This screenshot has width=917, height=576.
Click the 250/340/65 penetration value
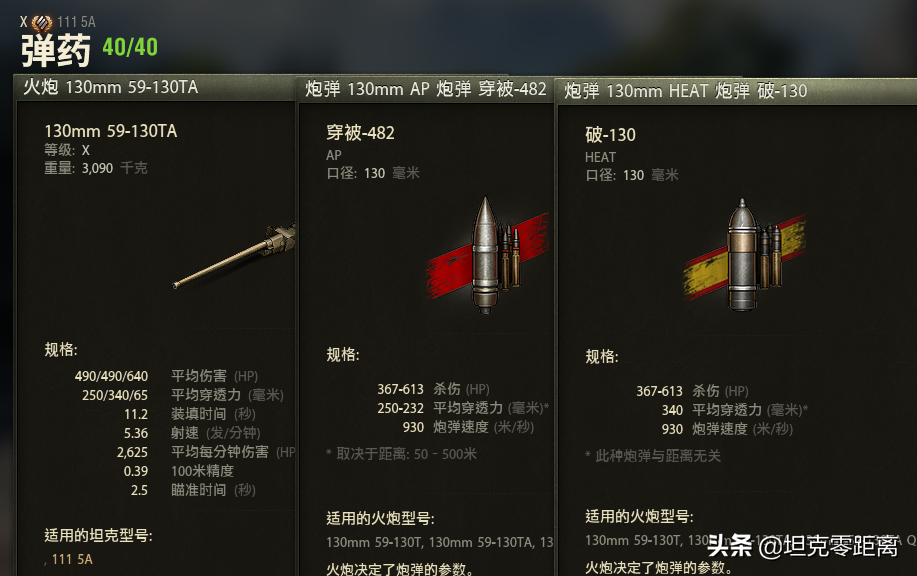tap(115, 395)
